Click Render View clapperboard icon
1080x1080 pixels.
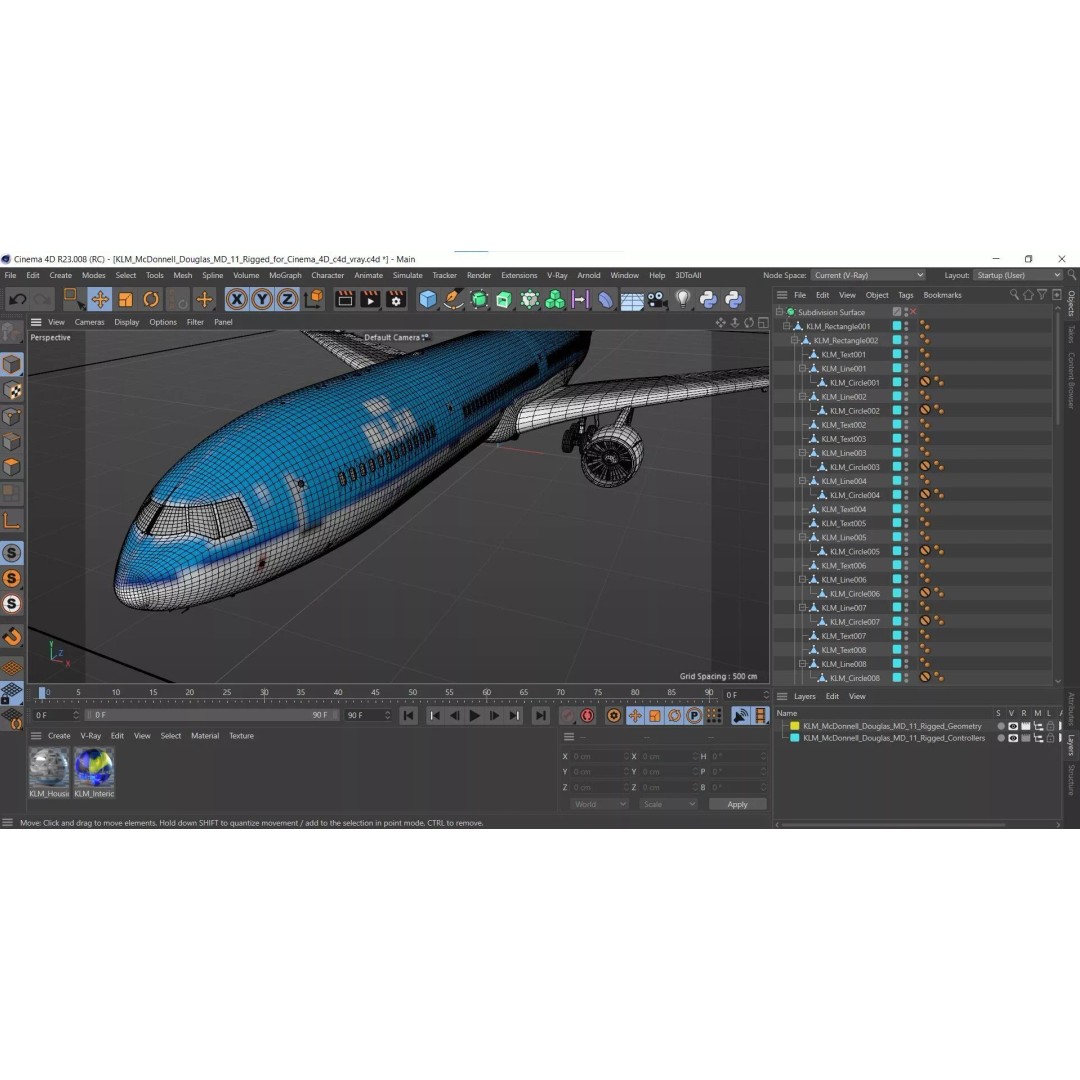pyautogui.click(x=344, y=299)
